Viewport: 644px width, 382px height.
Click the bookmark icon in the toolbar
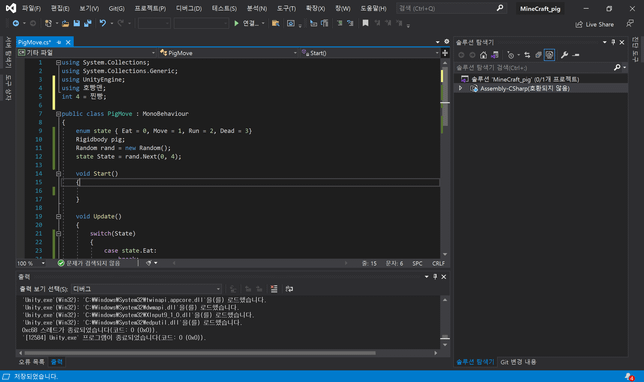365,23
